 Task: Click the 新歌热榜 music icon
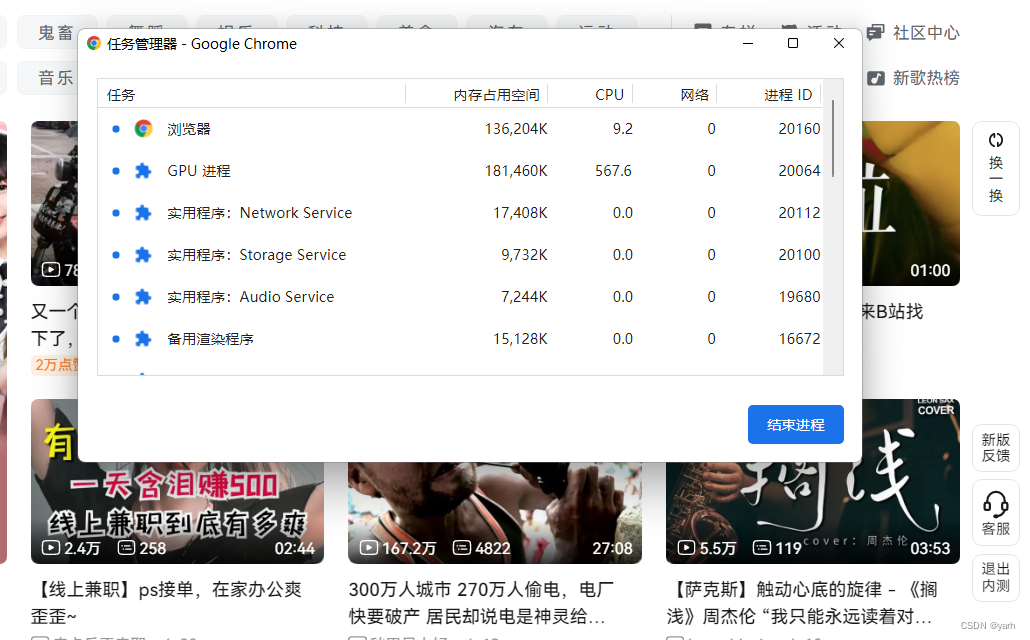pyautogui.click(x=875, y=78)
